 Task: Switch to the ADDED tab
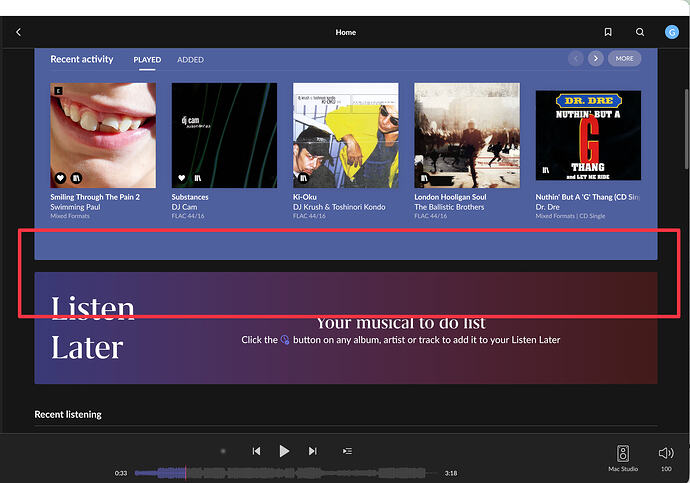pyautogui.click(x=190, y=60)
